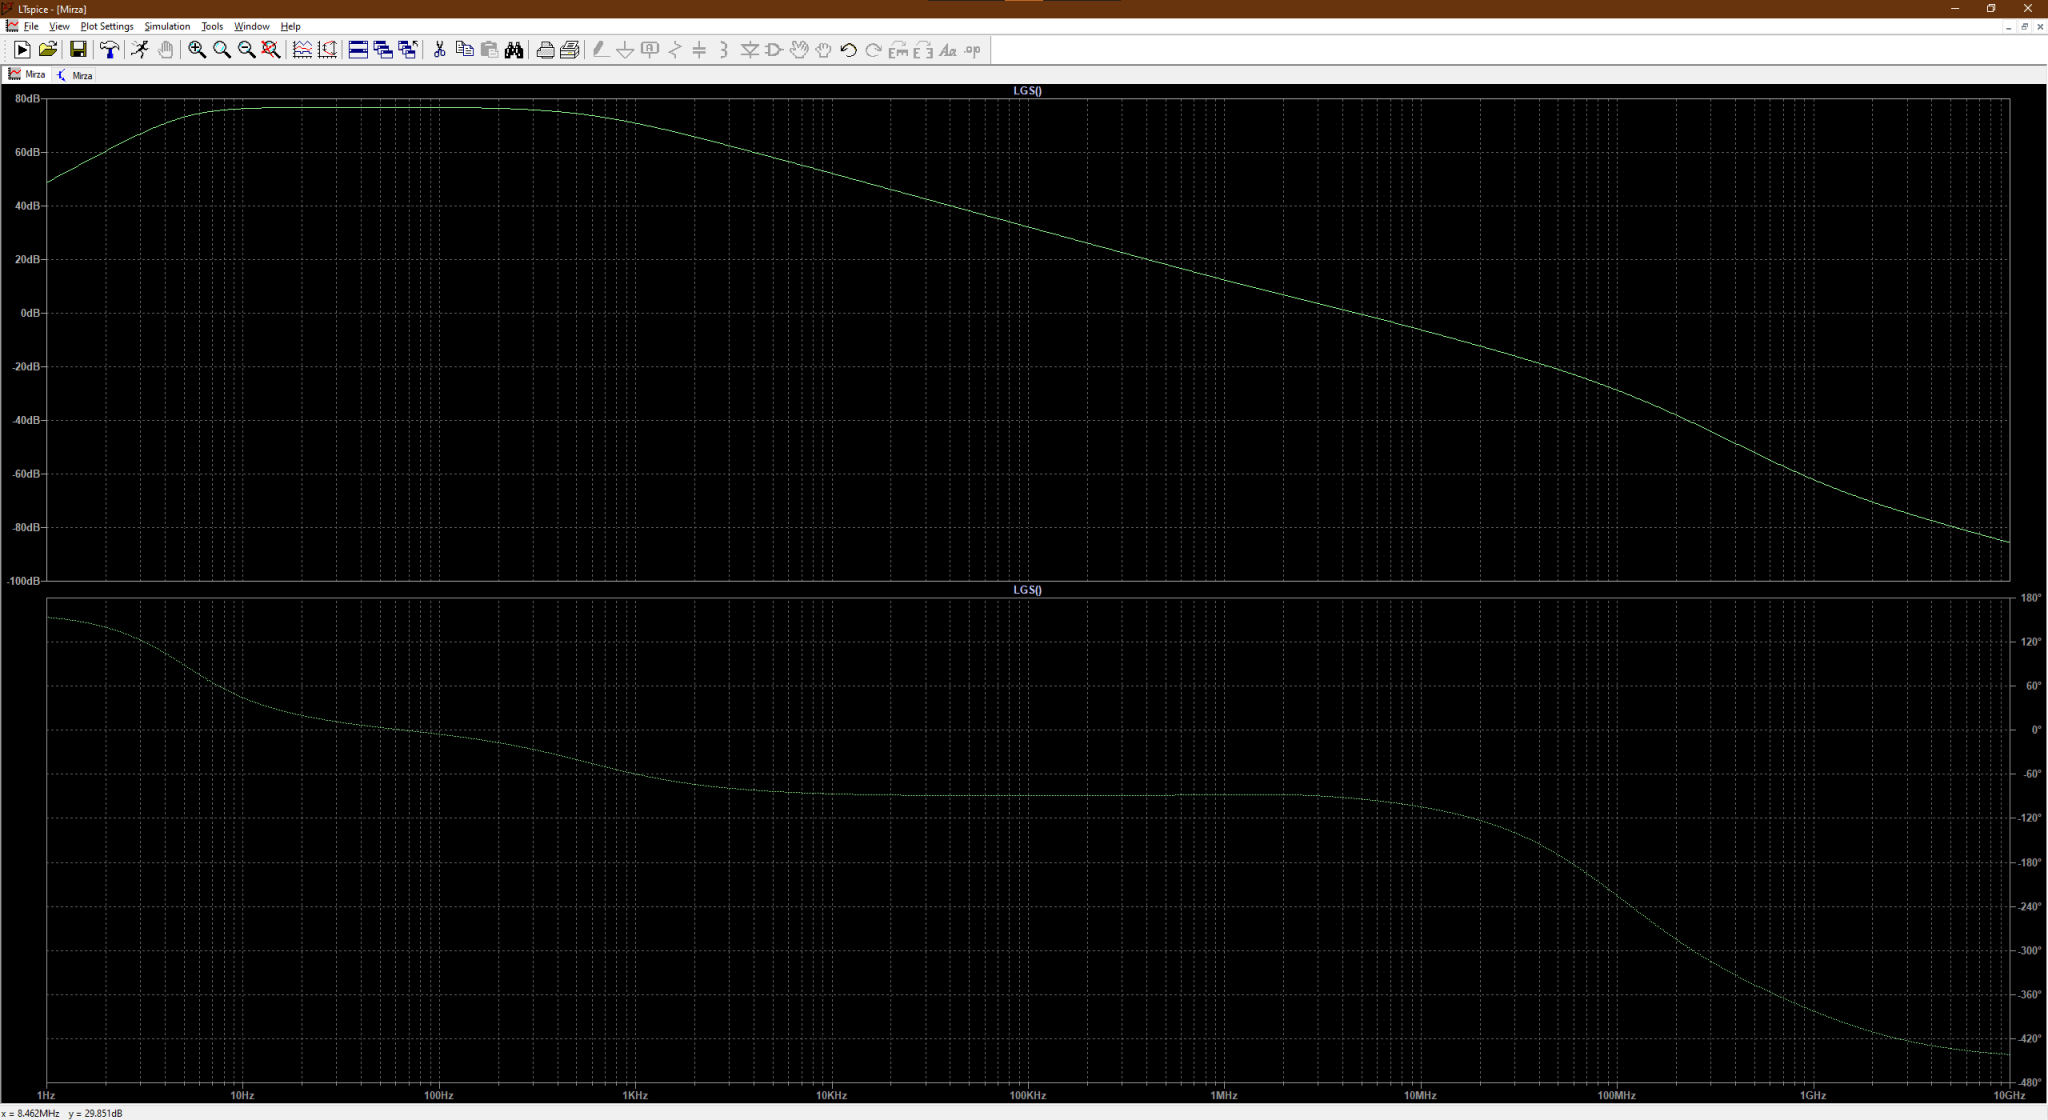Switch to the Mirza schematic tab

click(75, 75)
